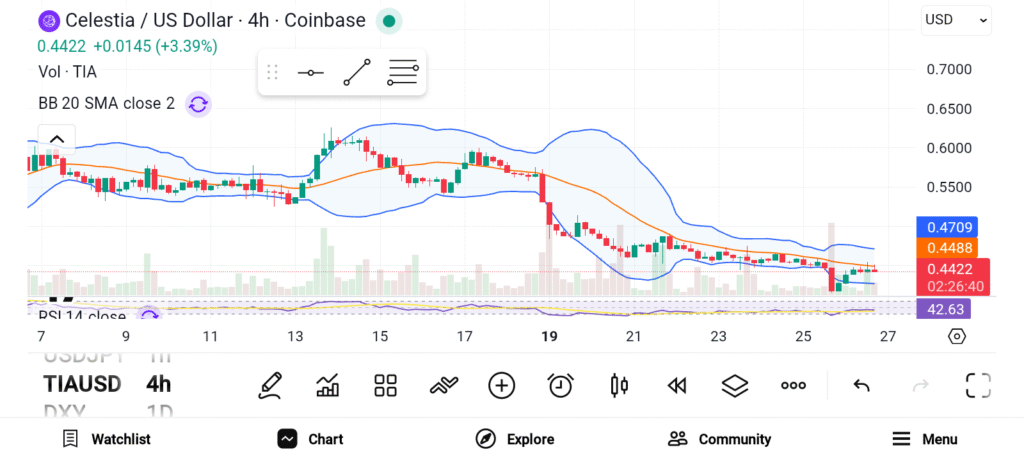1024x461 pixels.
Task: Click the 4h timeframe button
Action: point(159,384)
